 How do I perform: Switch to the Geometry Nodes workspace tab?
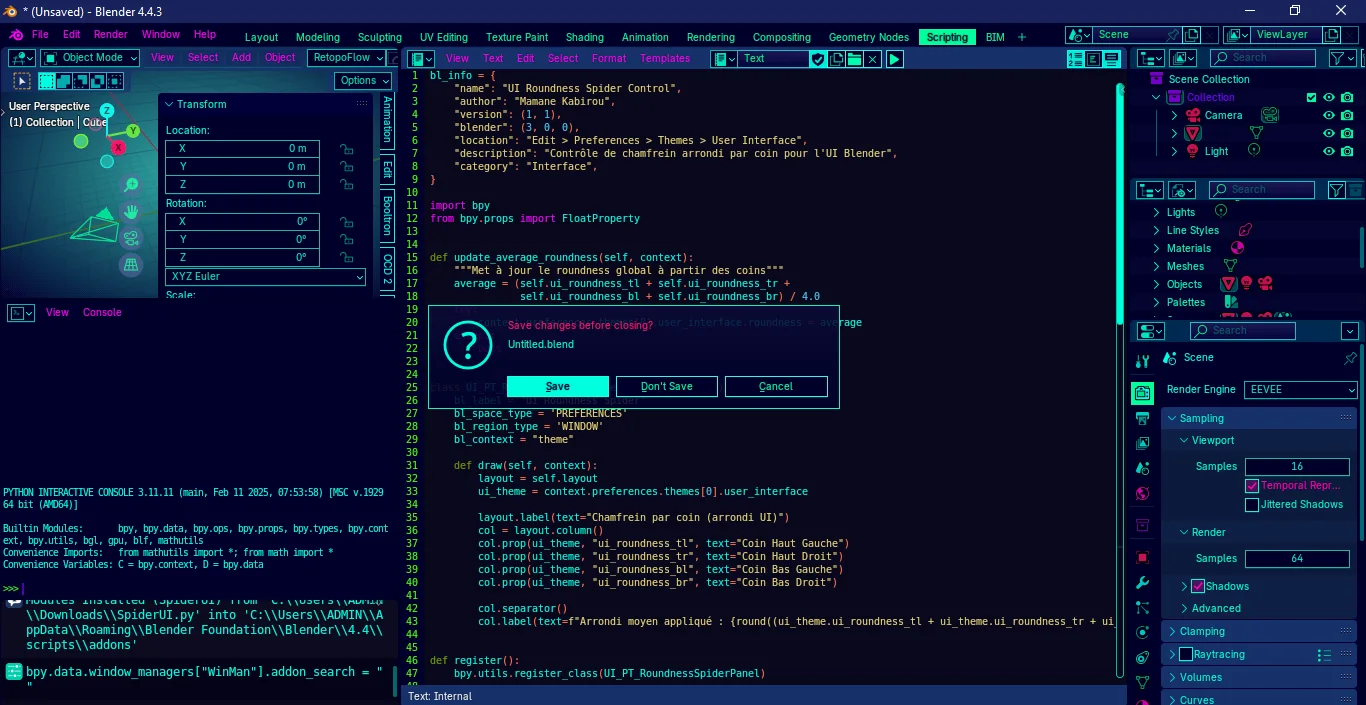click(x=869, y=38)
